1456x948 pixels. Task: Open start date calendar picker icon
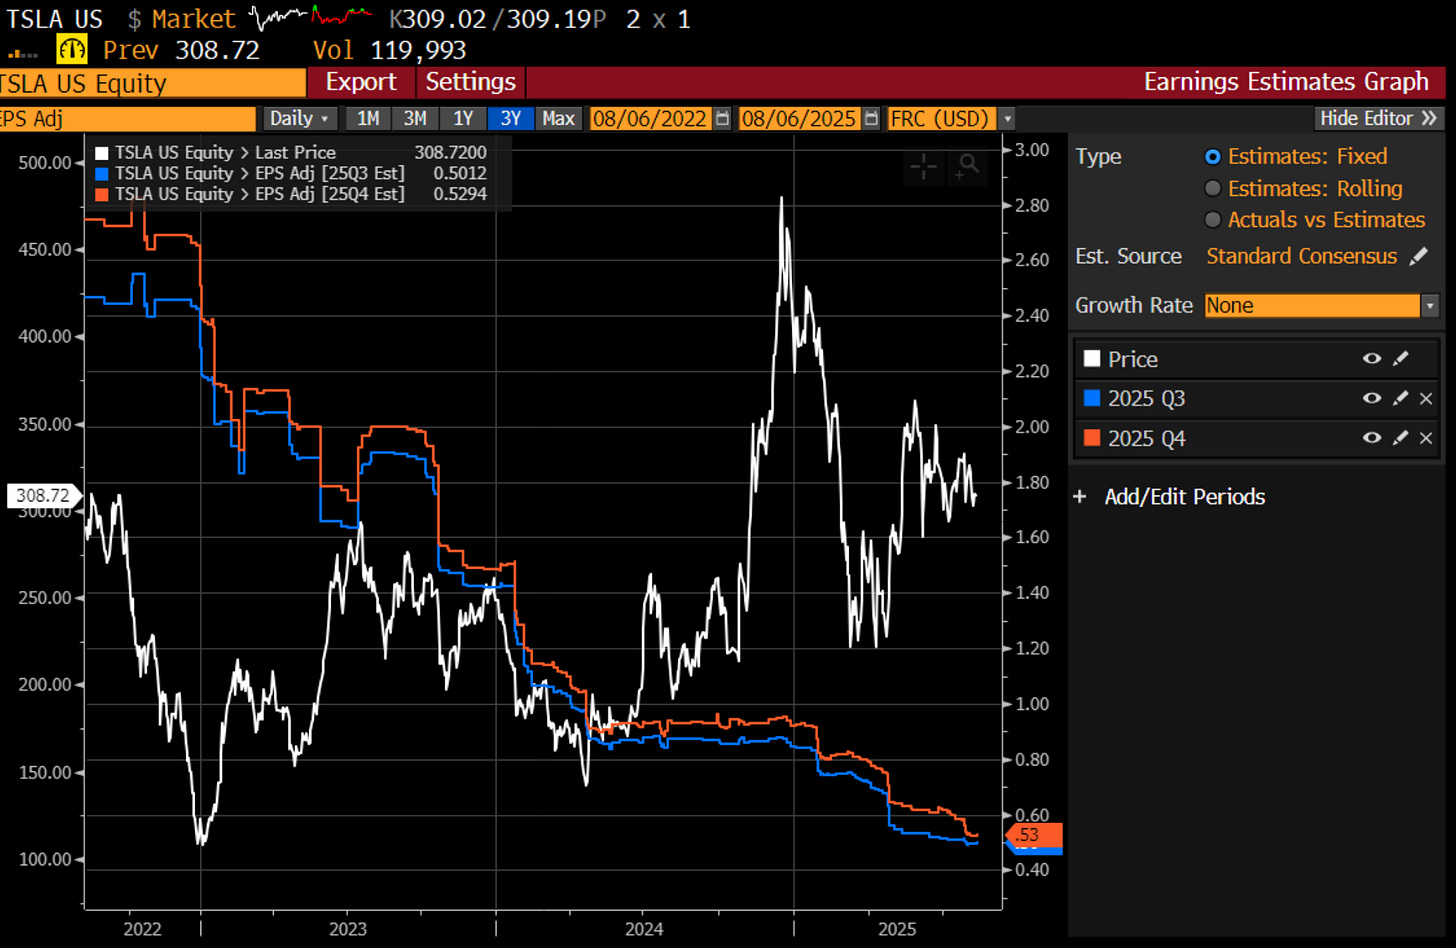coord(723,118)
